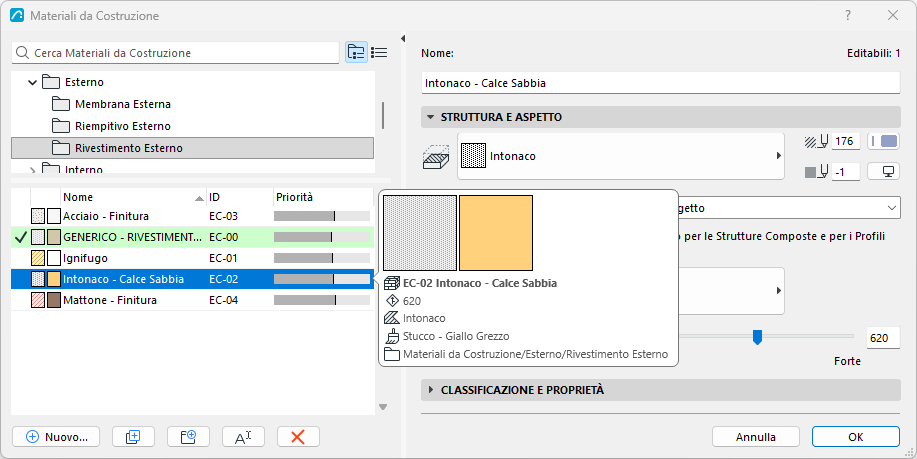Click the new folder icon button
917x459 pixels.
(x=188, y=437)
